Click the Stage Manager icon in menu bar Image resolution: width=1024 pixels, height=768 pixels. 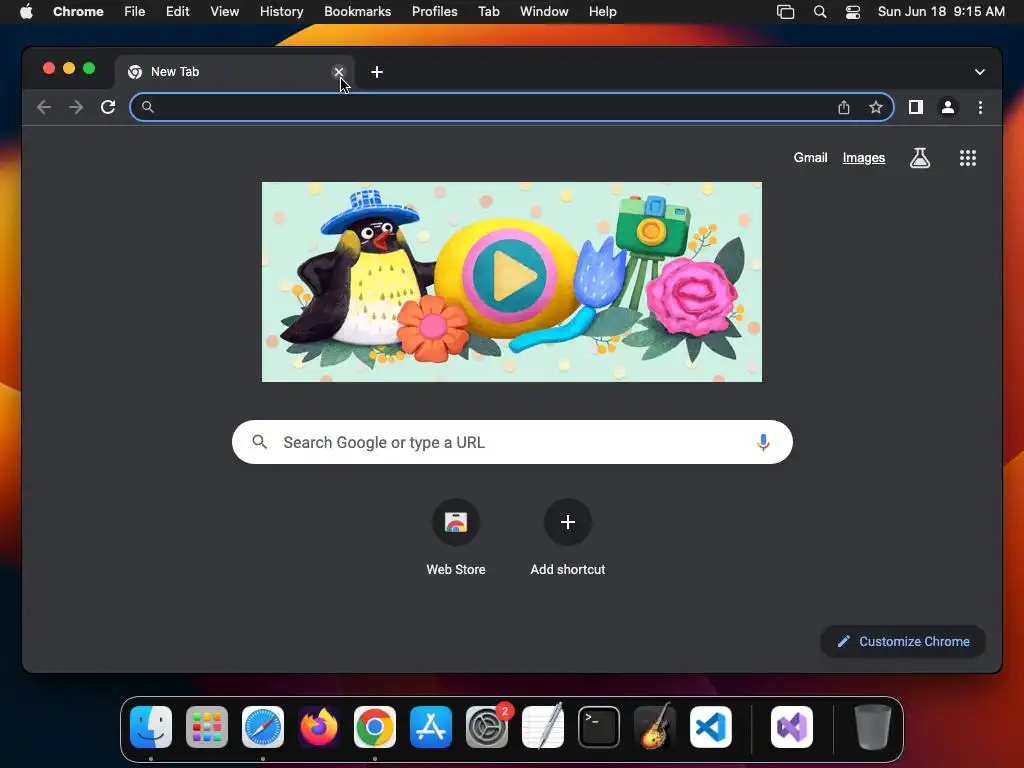[786, 12]
